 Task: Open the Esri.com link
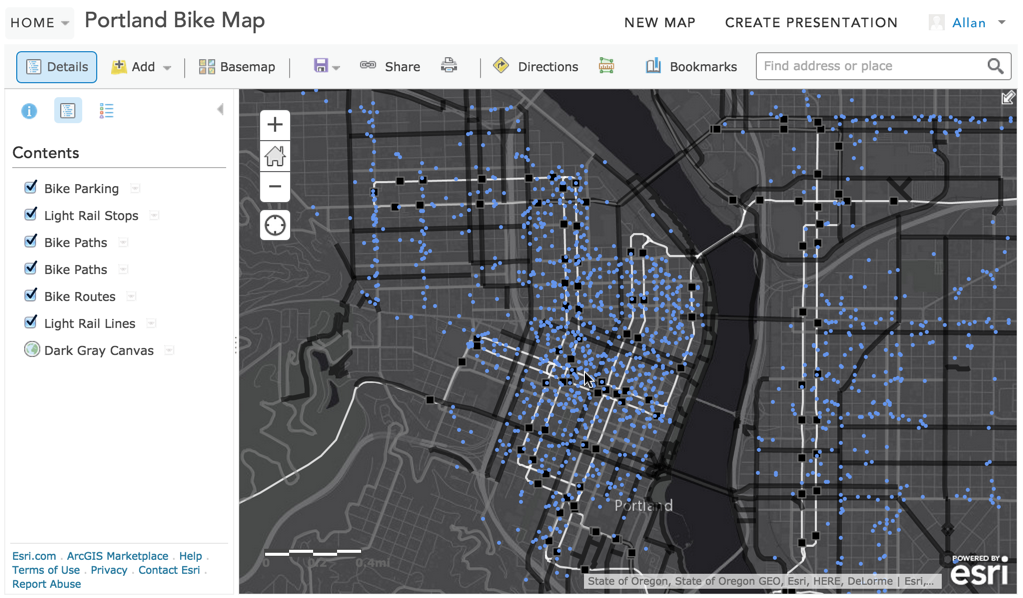[x=34, y=556]
